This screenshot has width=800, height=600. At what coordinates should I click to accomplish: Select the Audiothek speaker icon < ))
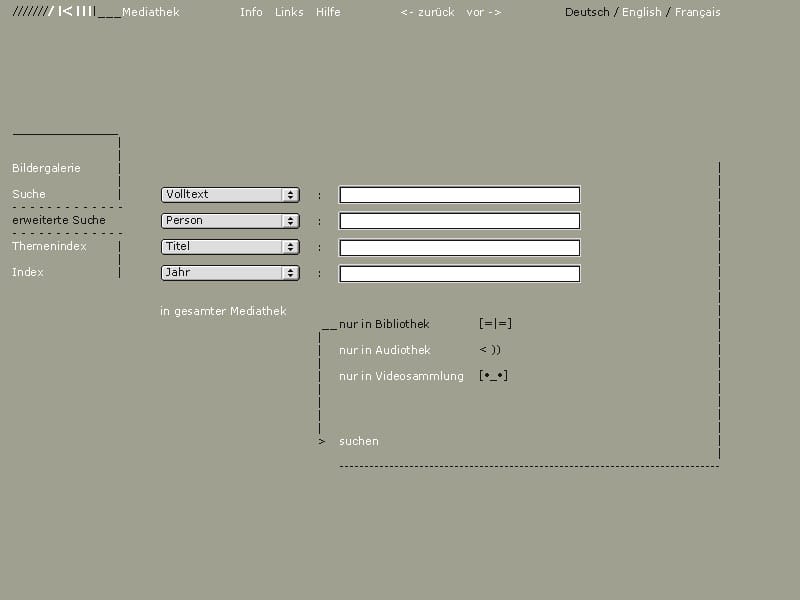(490, 349)
